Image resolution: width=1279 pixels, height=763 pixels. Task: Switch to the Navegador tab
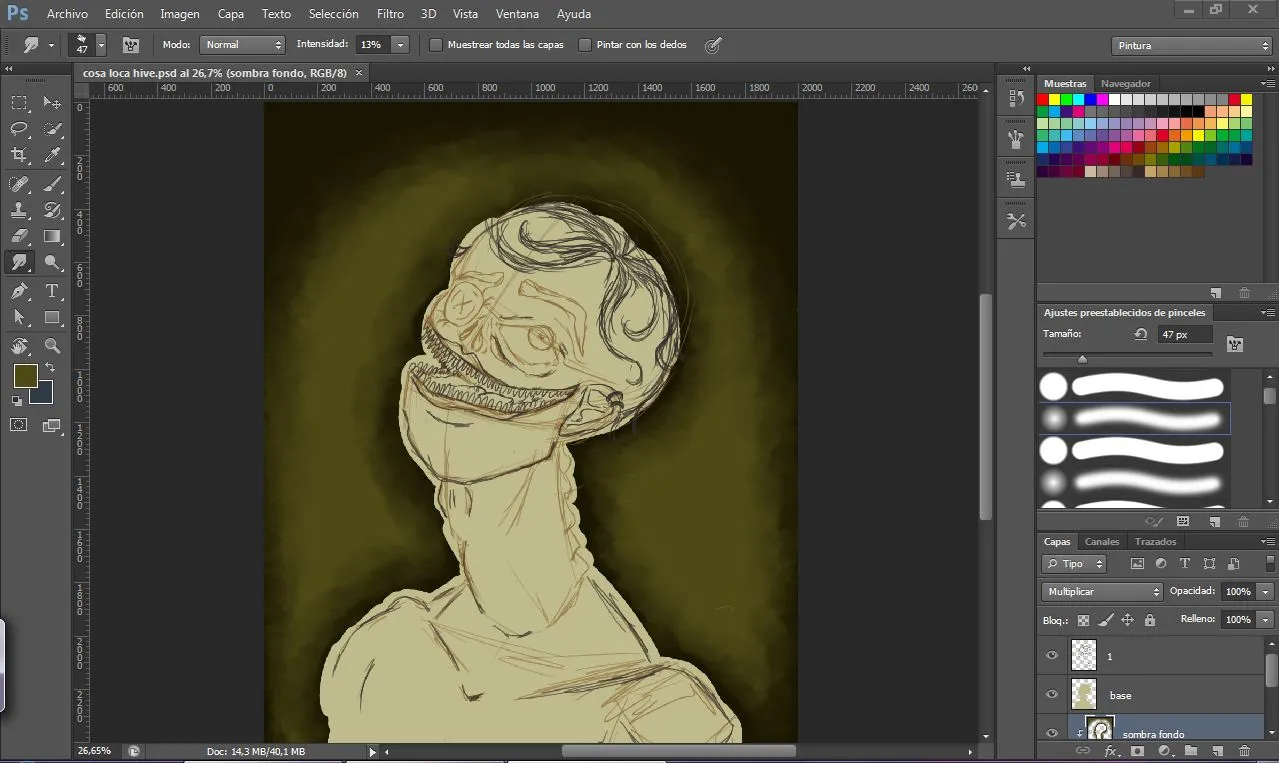pos(1126,83)
